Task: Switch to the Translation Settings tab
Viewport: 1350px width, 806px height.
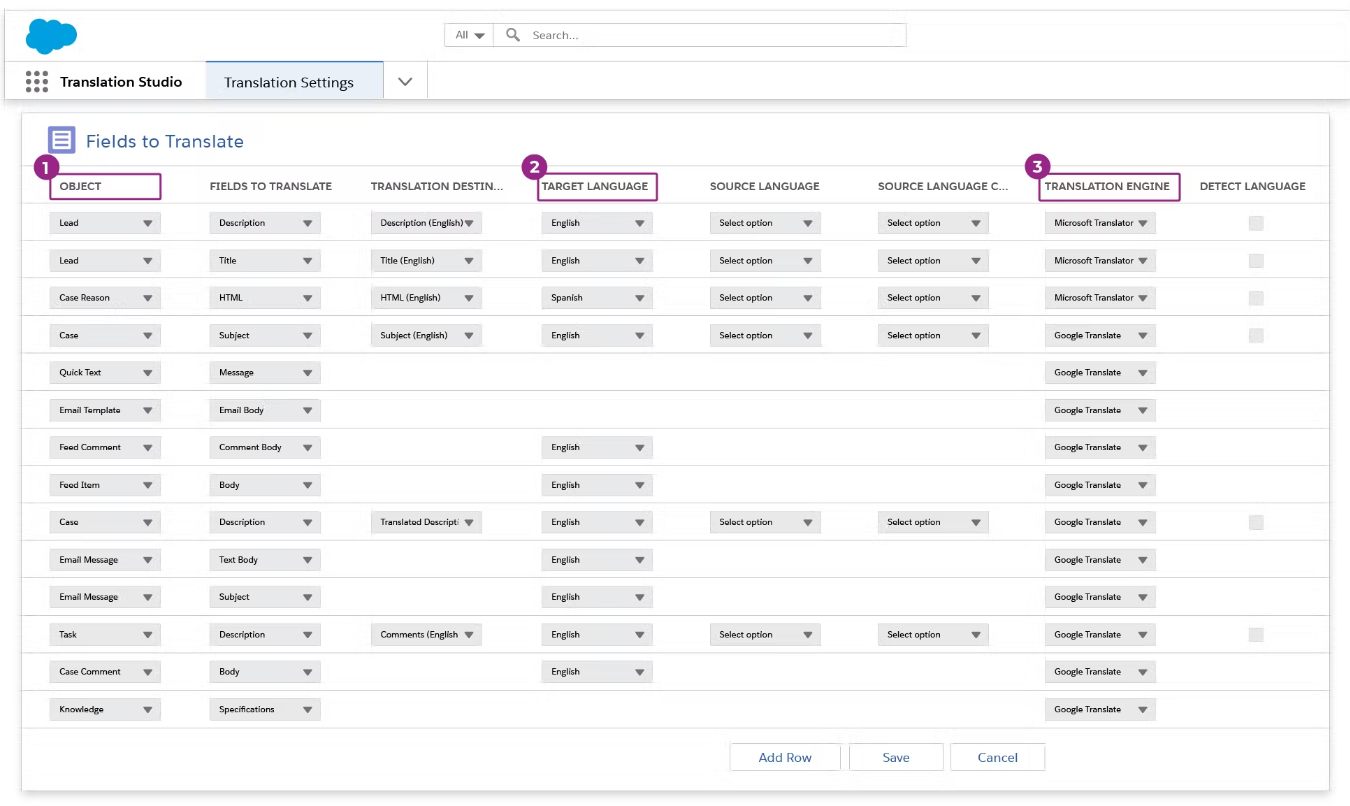Action: [x=289, y=82]
